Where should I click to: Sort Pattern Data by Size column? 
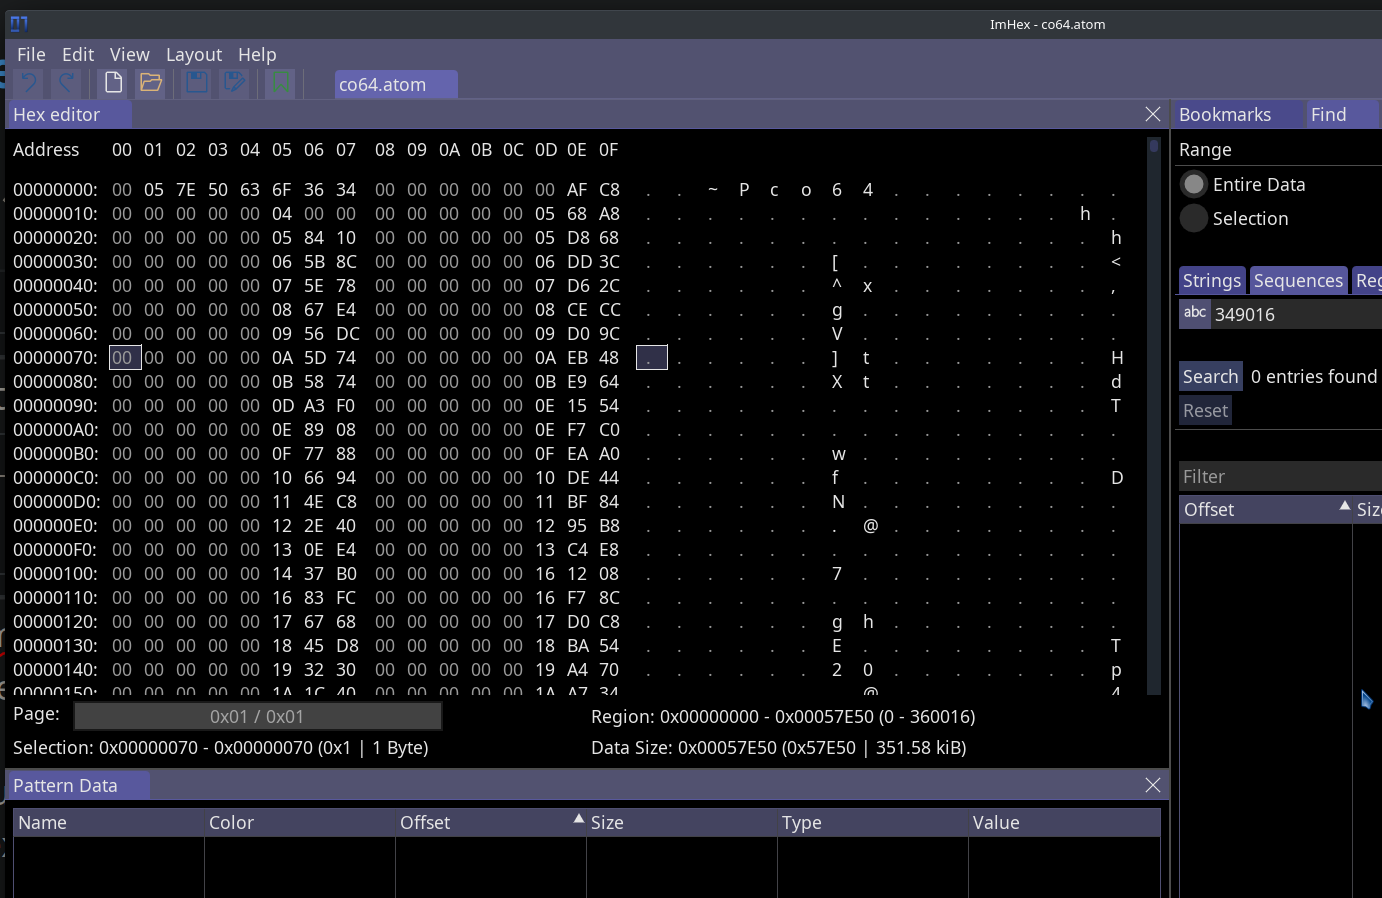(681, 822)
